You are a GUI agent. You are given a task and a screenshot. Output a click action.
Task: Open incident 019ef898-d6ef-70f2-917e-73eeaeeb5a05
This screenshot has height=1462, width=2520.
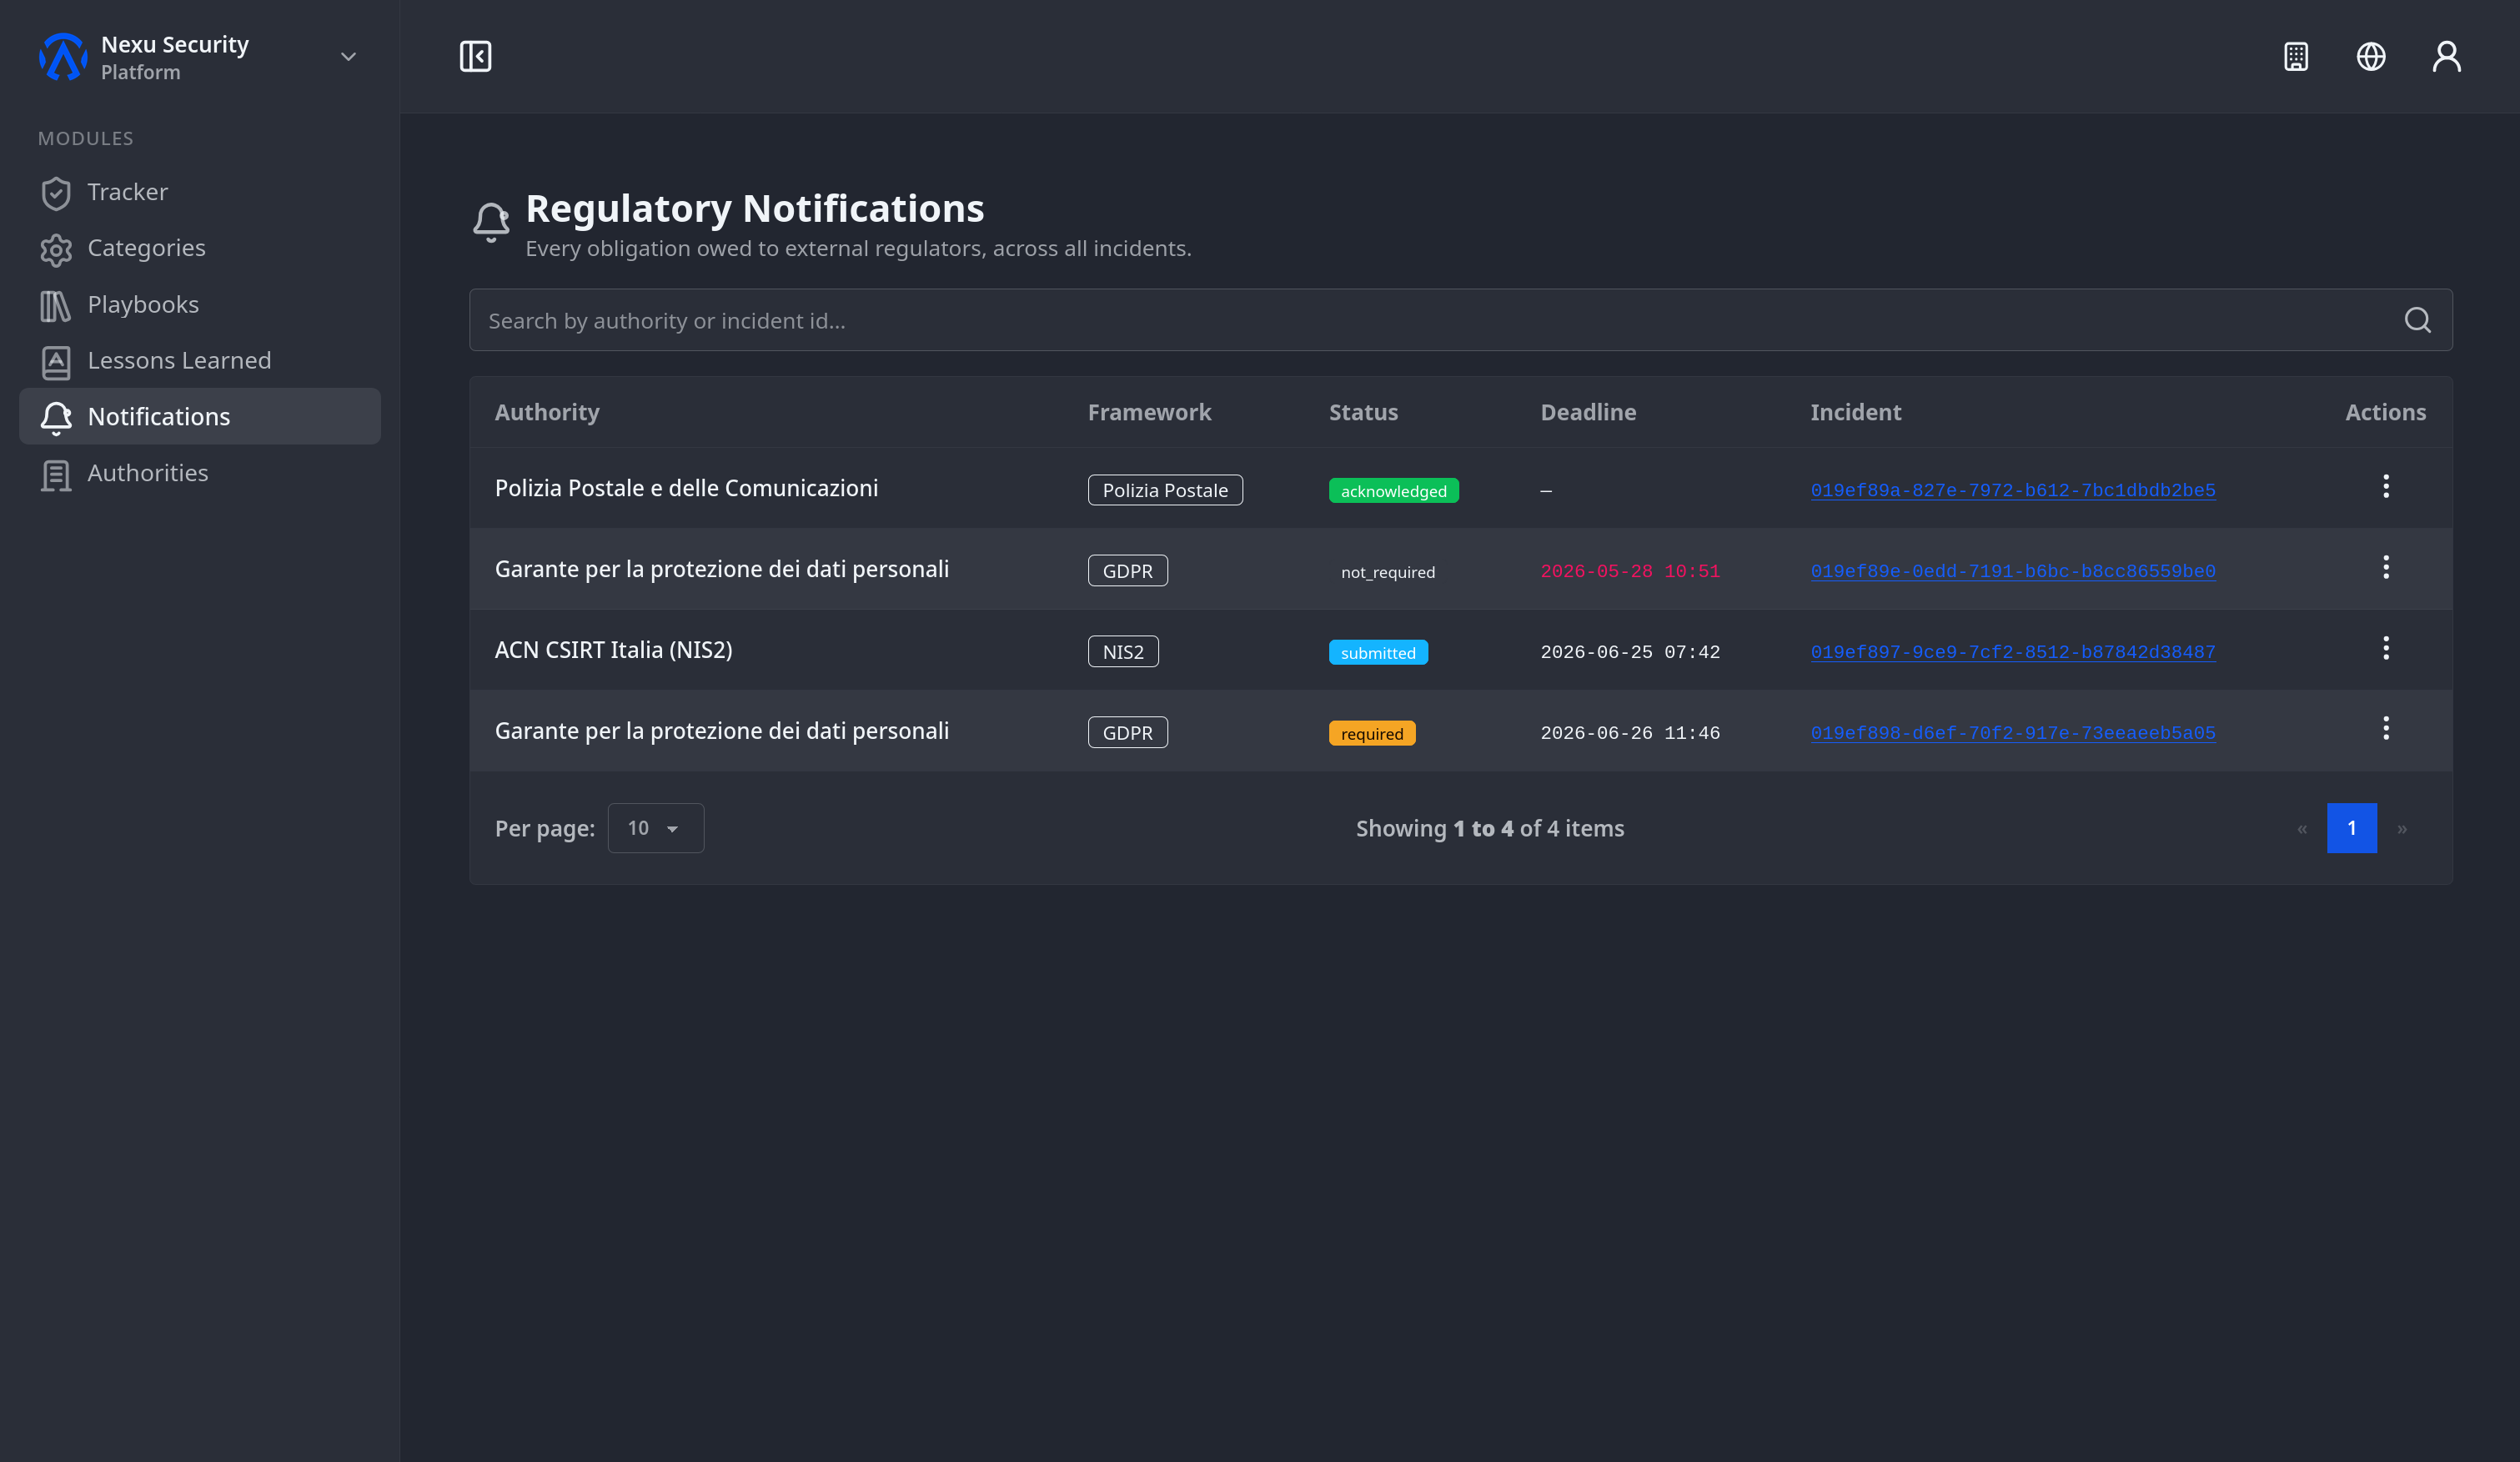[x=2012, y=733]
